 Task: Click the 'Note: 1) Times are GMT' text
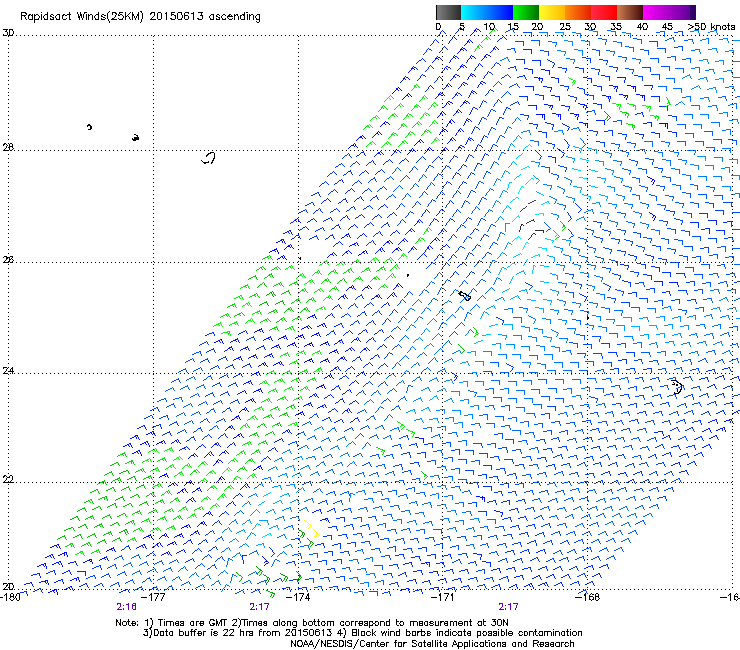coord(172,623)
